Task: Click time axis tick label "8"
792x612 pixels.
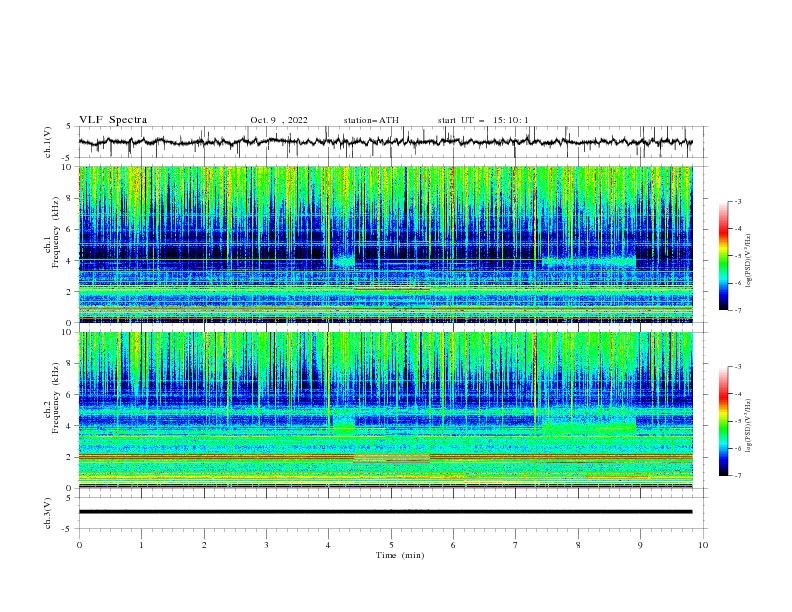Action: click(578, 545)
